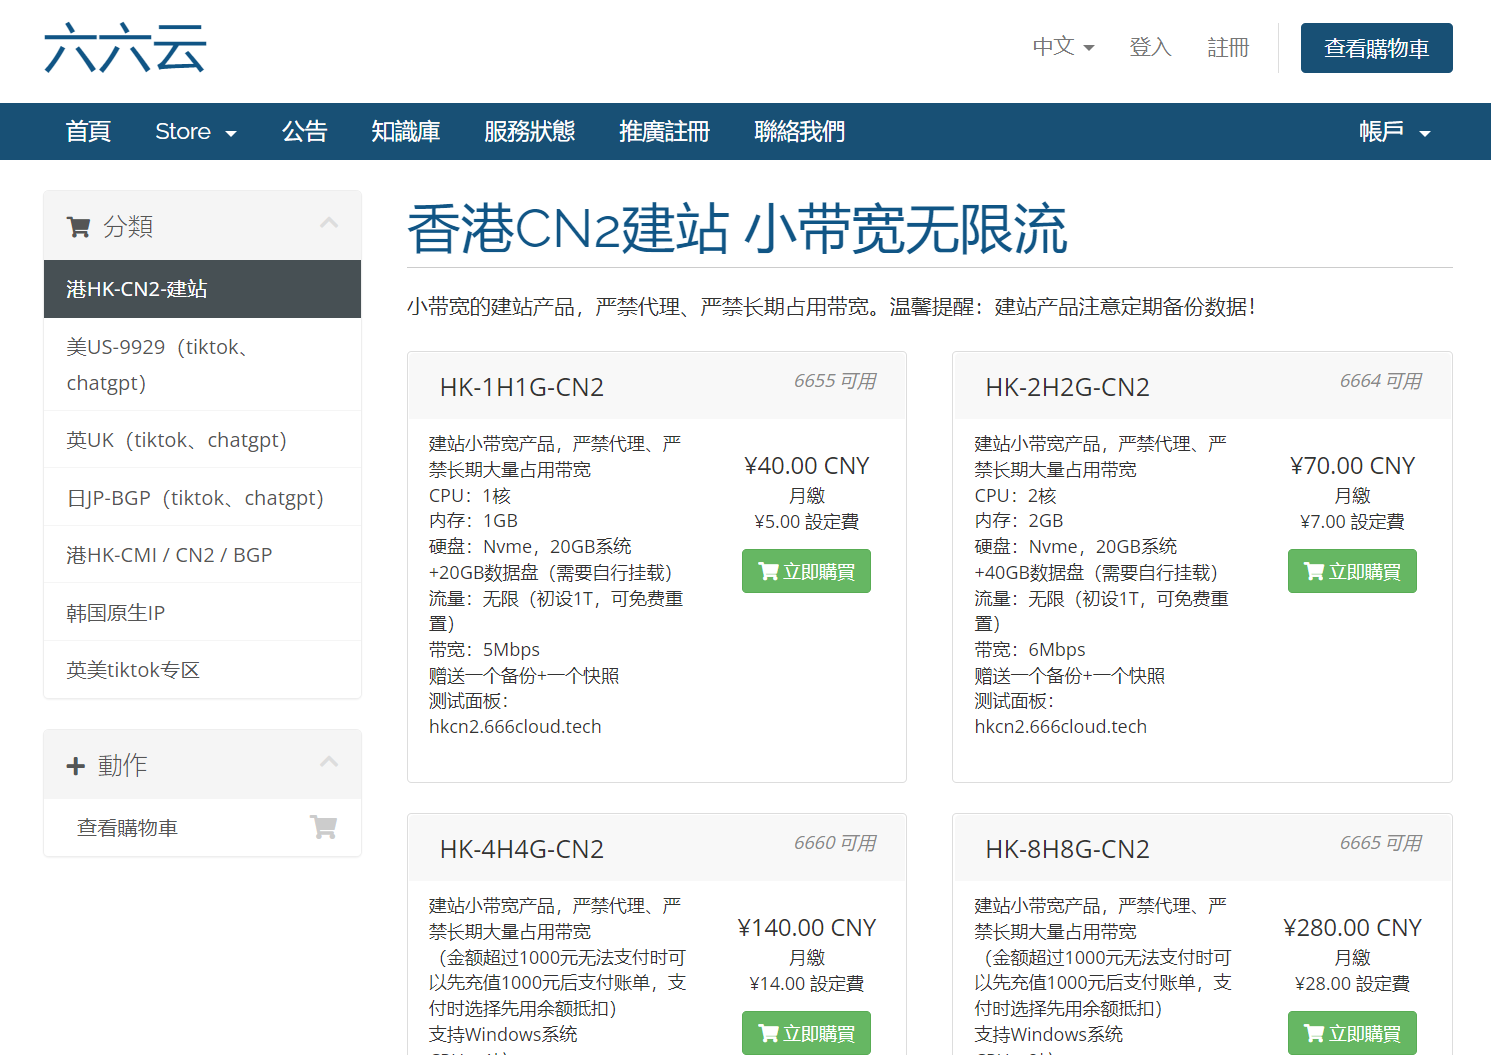Collapse the 動作 actions panel
Viewport: 1491px width, 1055px height.
coord(329,763)
